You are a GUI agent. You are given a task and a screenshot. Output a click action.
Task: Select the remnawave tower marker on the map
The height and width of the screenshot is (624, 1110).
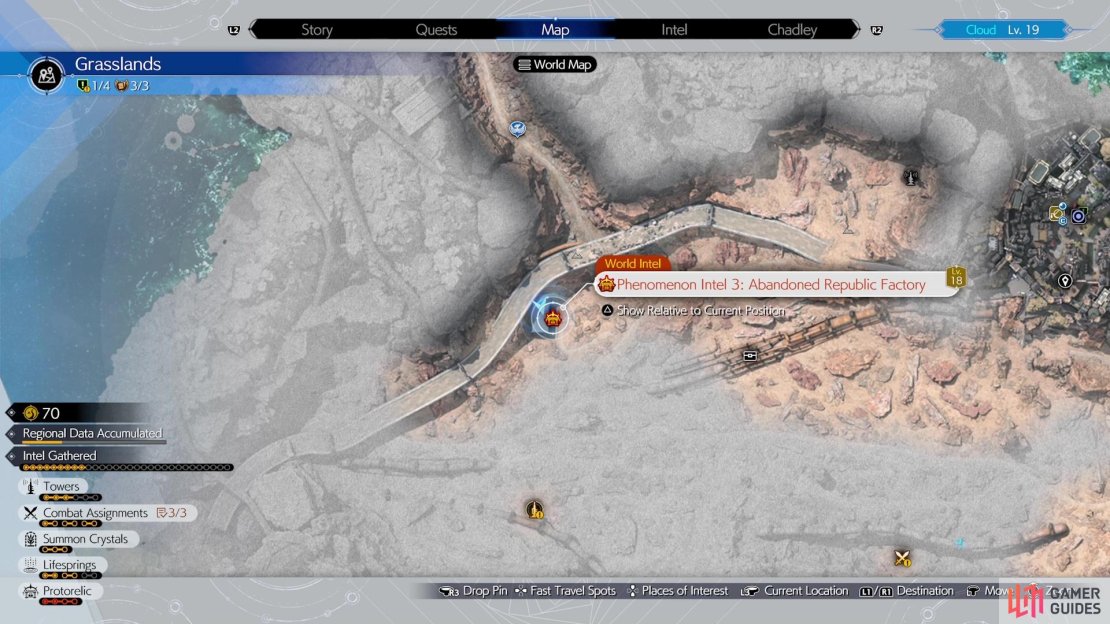pos(911,177)
